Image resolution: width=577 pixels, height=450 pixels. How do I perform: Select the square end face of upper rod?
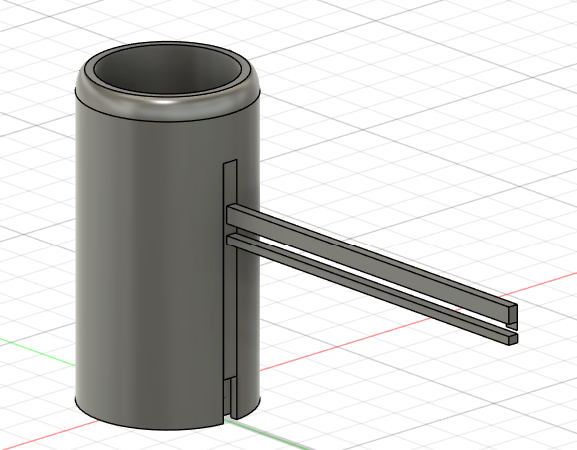click(x=513, y=313)
